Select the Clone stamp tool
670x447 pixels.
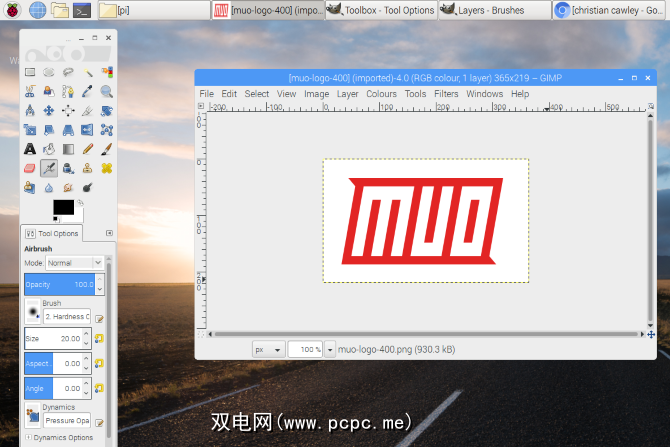[x=88, y=168]
